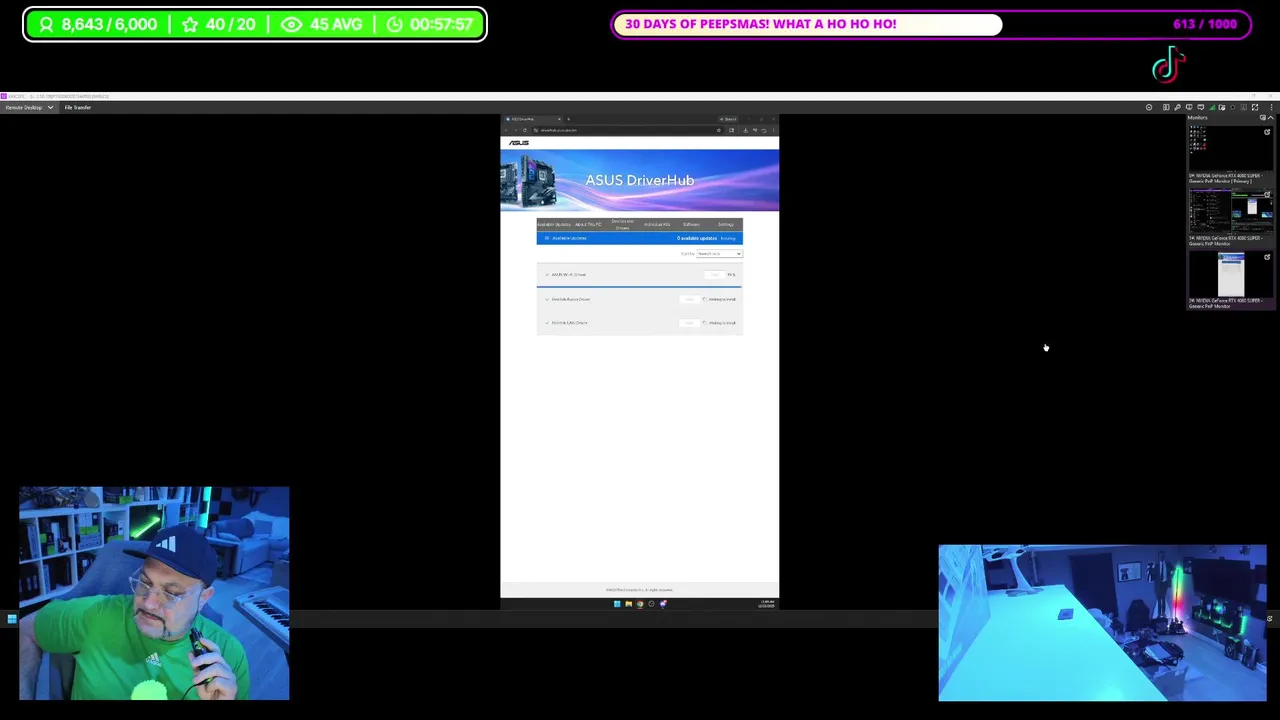Collapse the Monitors panel with the chevron
The height and width of the screenshot is (720, 1280).
(1271, 118)
